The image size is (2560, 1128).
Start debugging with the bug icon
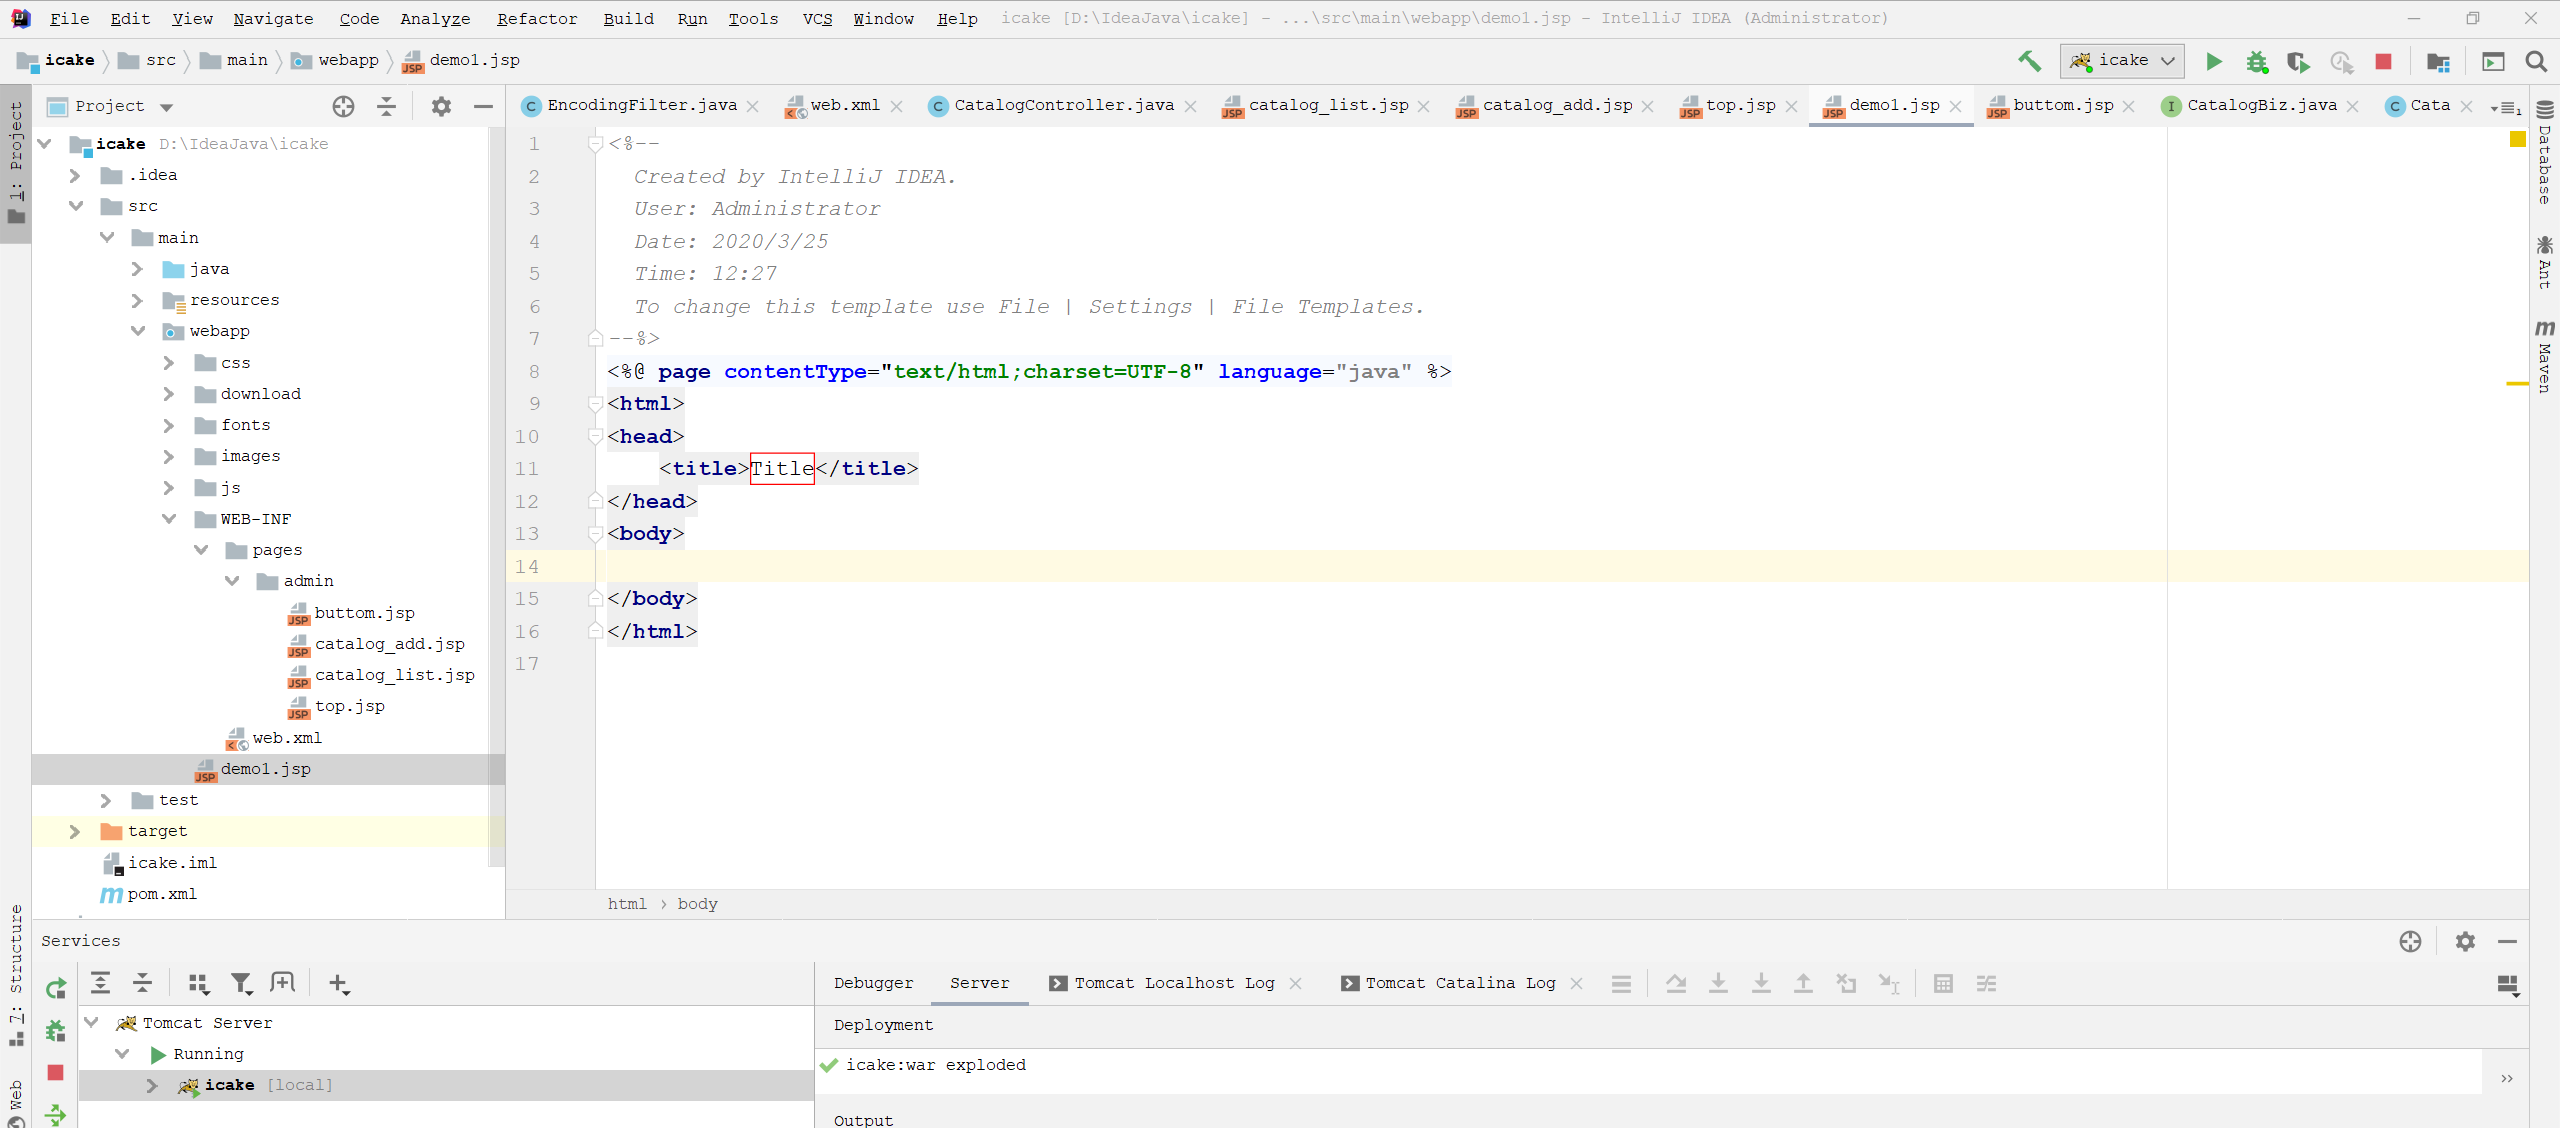(2257, 61)
